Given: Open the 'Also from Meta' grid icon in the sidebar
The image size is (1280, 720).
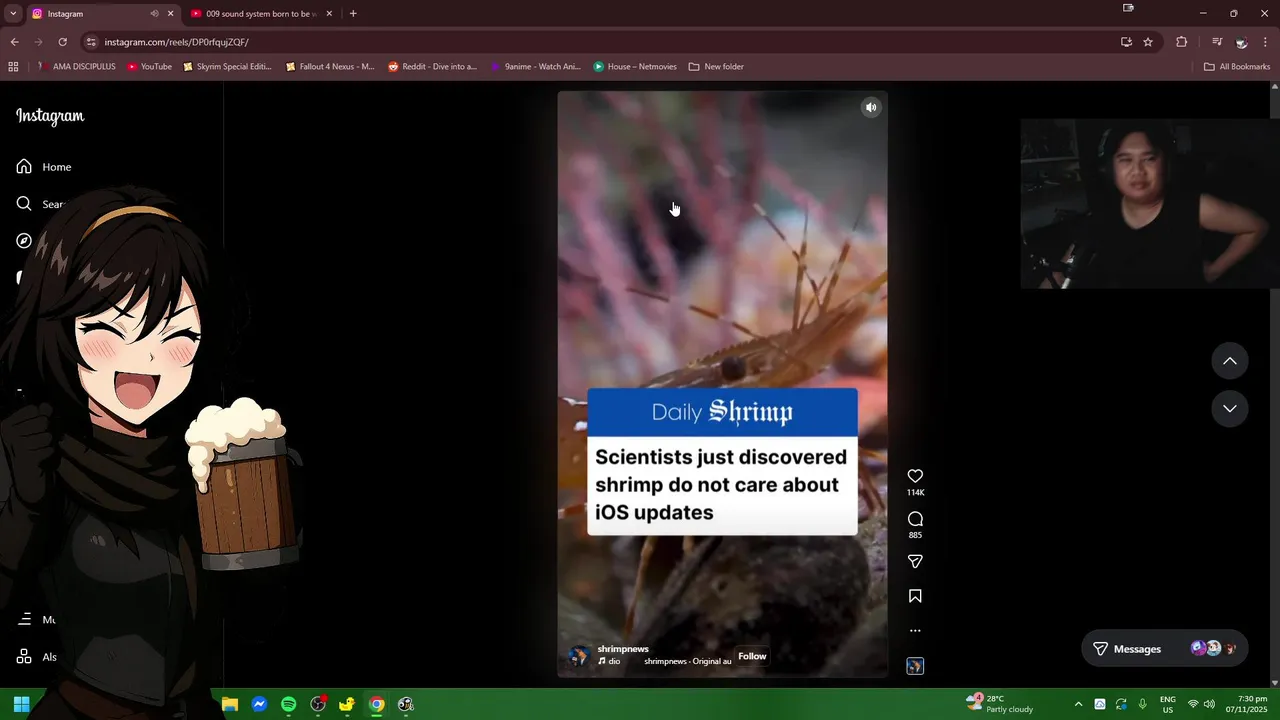Looking at the screenshot, I should [24, 657].
